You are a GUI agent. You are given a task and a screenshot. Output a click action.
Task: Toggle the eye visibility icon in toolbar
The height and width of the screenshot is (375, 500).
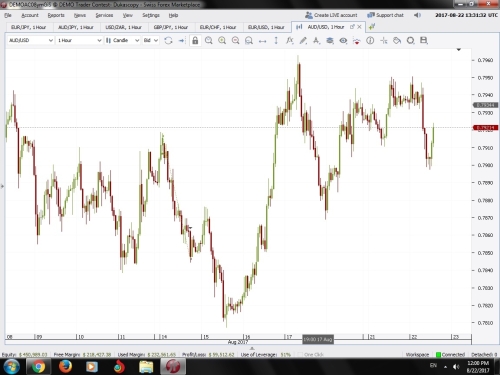pyautogui.click(x=343, y=41)
